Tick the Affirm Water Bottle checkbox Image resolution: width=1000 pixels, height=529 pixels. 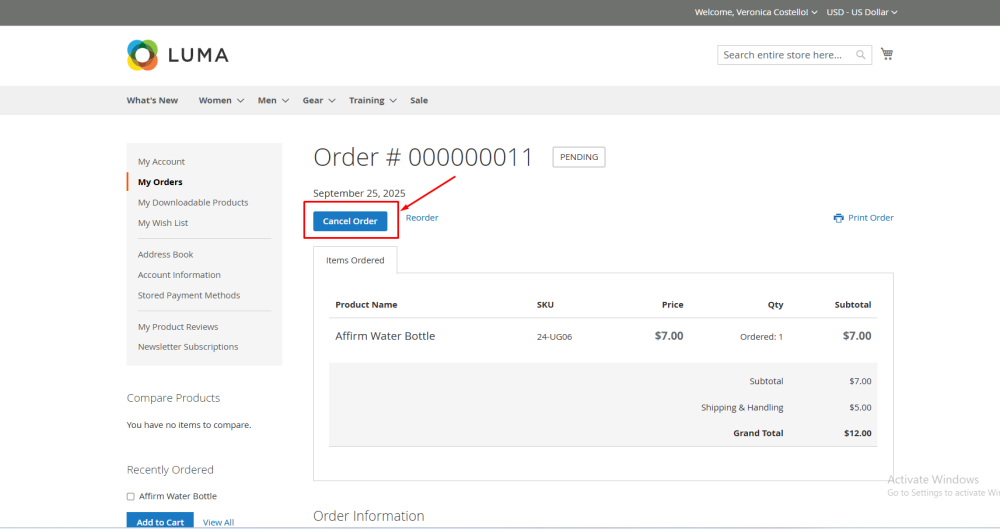[130, 496]
